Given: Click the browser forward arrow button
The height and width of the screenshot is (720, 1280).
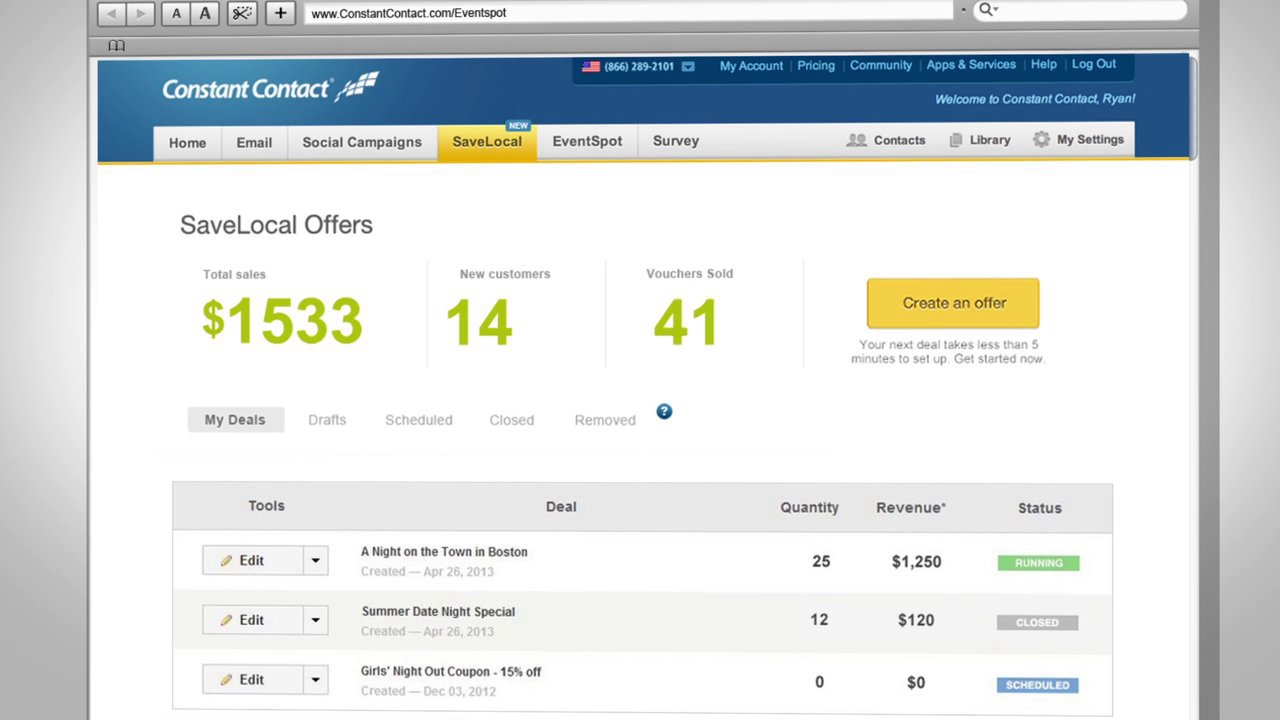Looking at the screenshot, I should (x=141, y=13).
